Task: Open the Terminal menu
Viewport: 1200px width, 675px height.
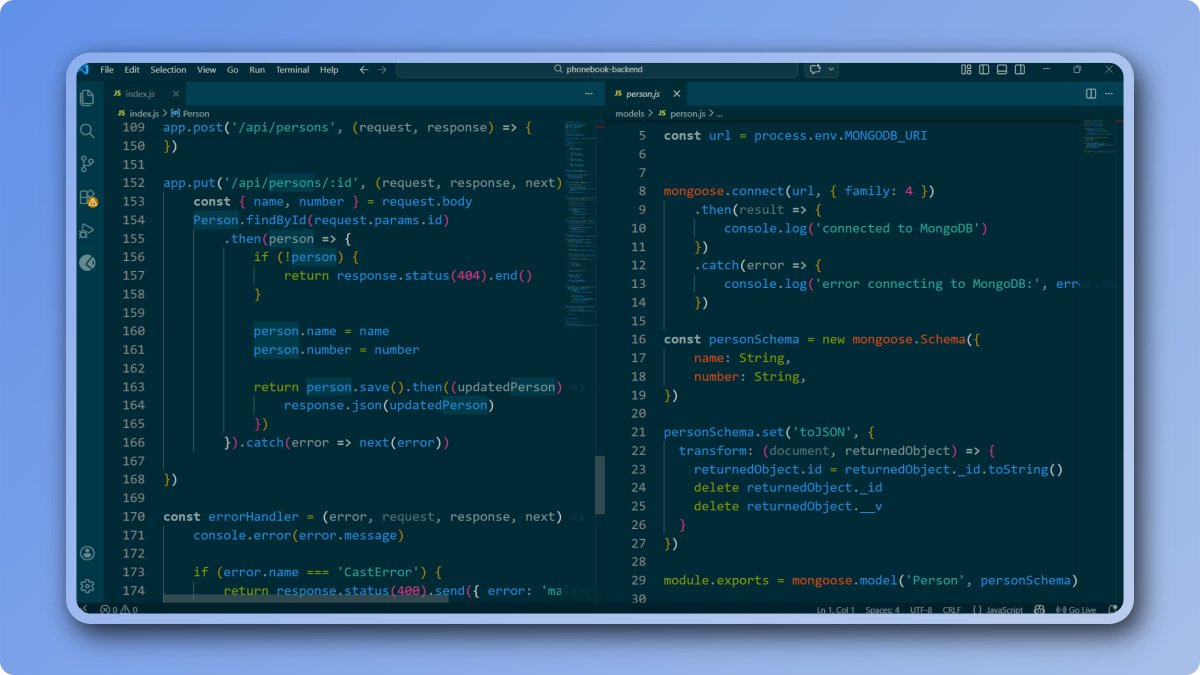Action: tap(293, 70)
